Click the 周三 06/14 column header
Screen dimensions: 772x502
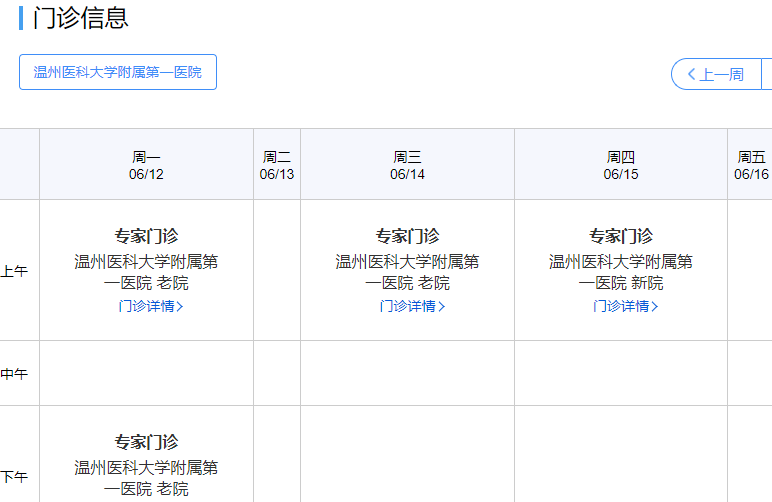tap(407, 165)
